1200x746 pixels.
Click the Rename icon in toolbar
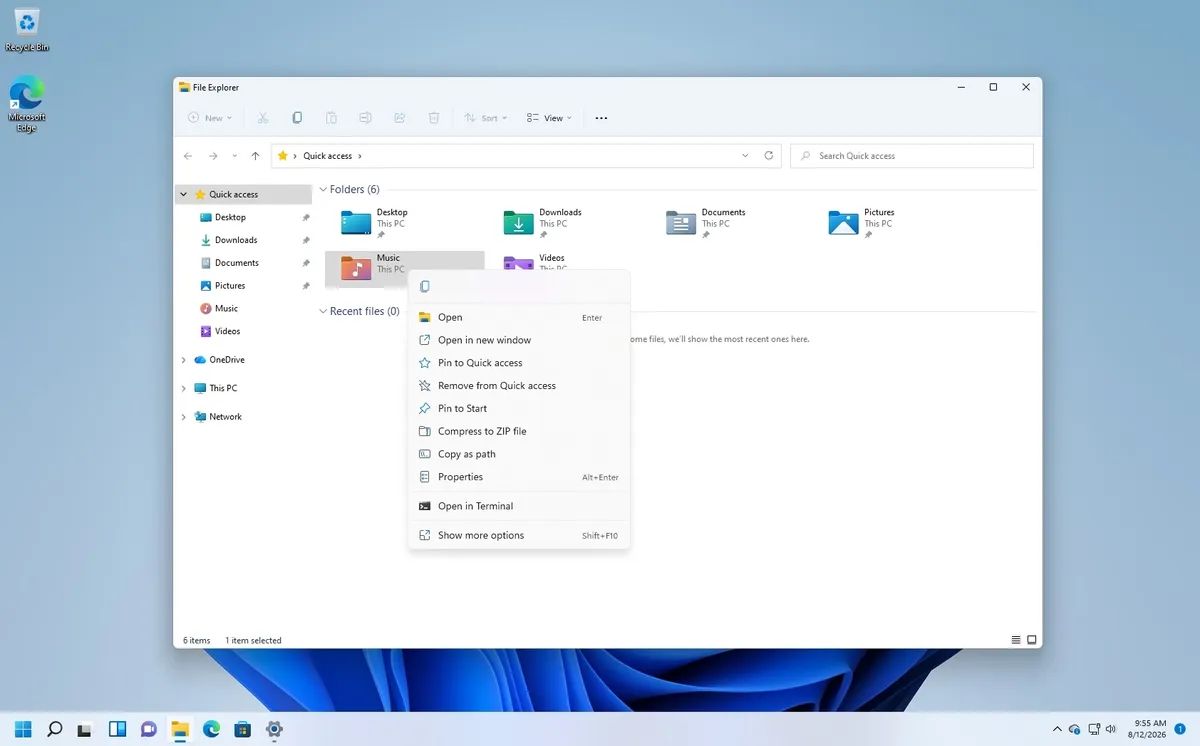coord(365,118)
